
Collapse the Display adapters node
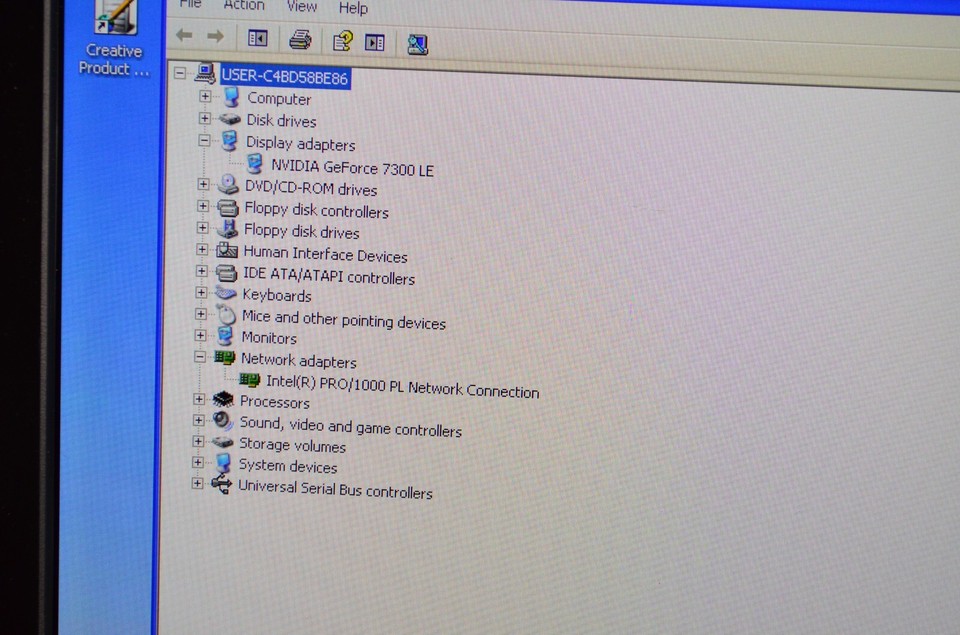[206, 142]
